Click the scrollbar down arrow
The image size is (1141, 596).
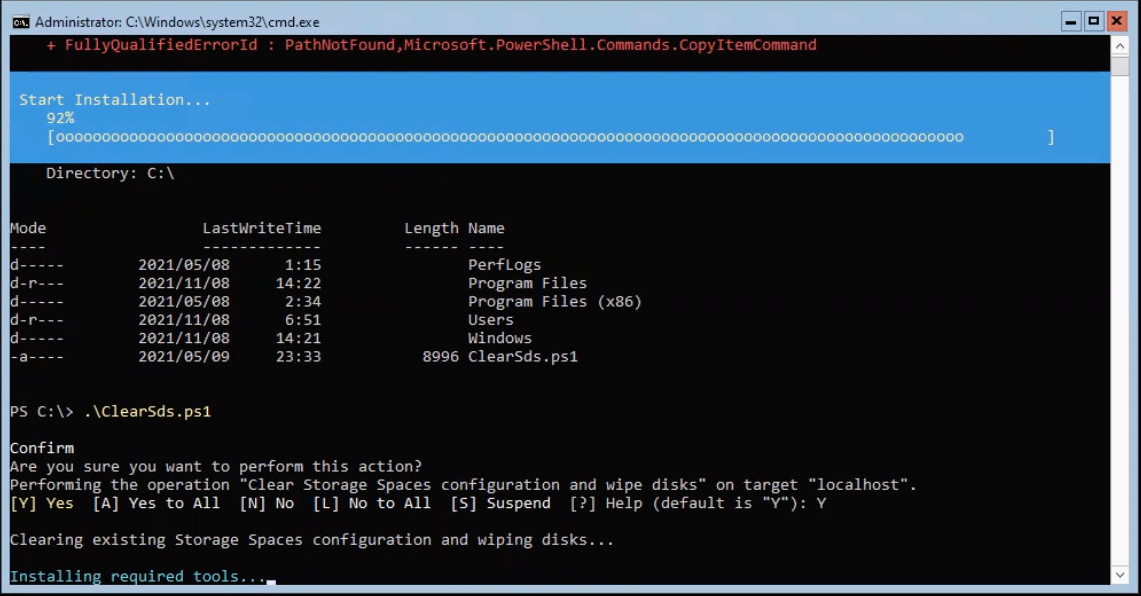coord(1120,575)
